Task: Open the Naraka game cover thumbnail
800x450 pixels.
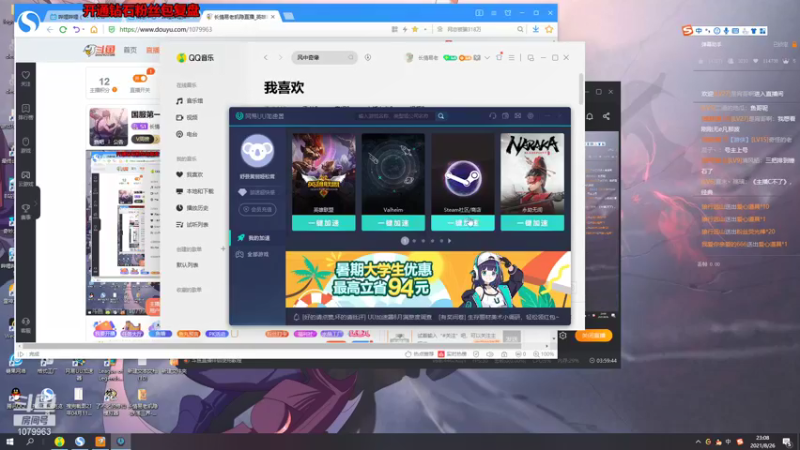Action: pyautogui.click(x=532, y=173)
